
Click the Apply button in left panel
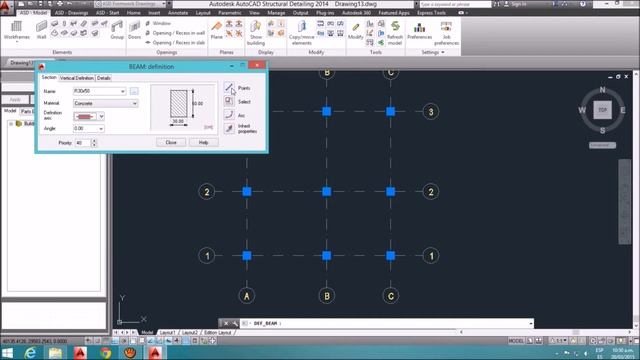tap(15, 100)
